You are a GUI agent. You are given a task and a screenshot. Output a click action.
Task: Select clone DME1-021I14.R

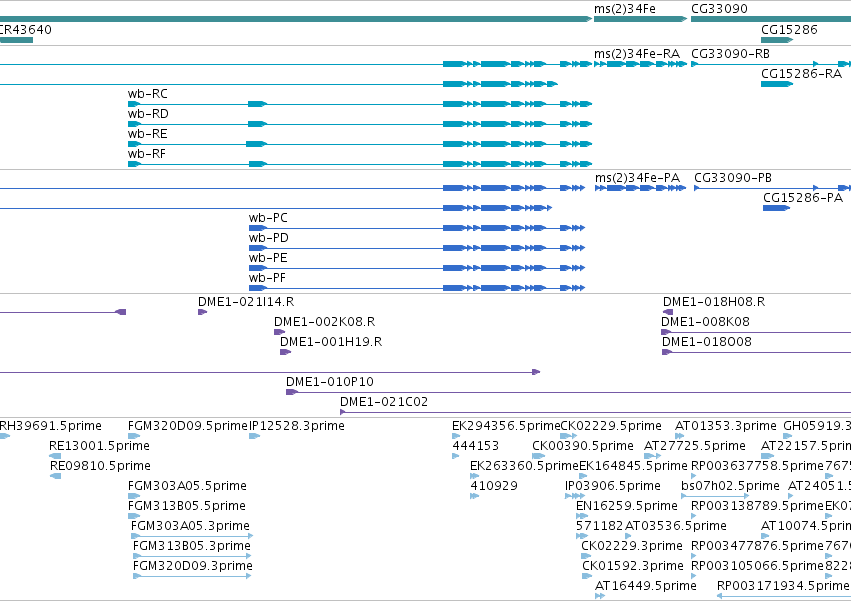click(x=246, y=302)
